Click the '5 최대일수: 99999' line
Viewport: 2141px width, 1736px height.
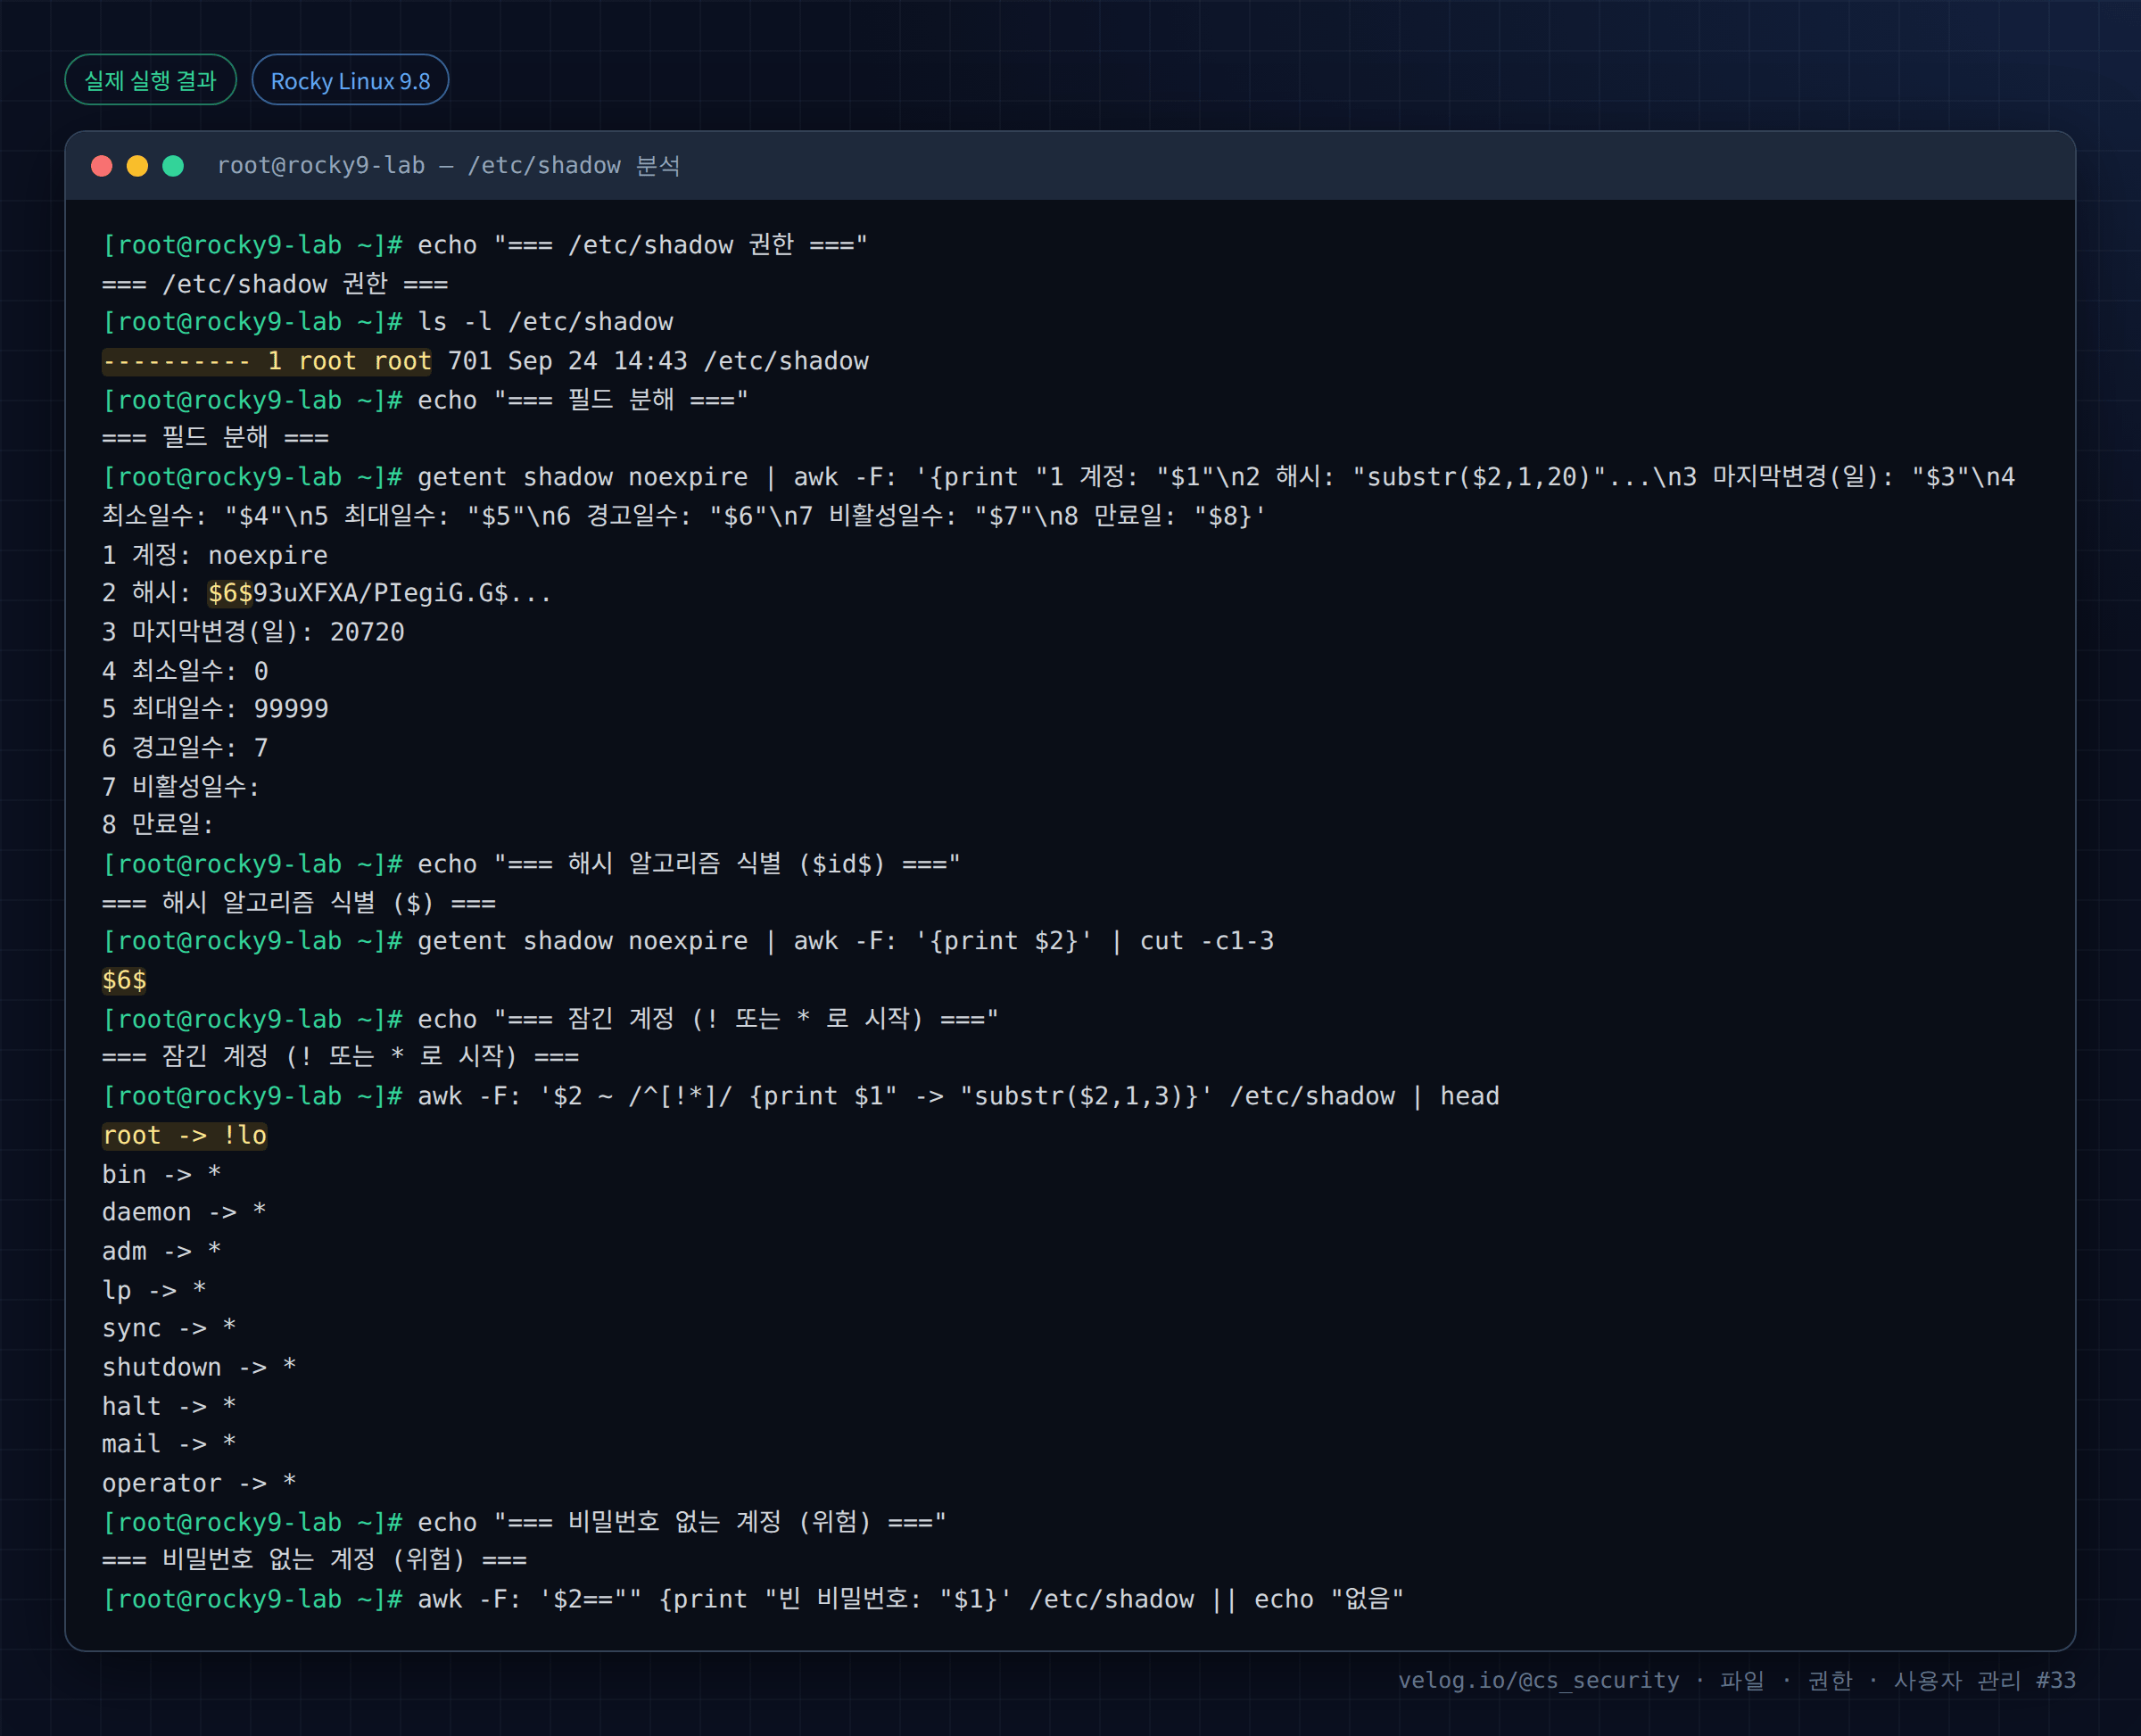click(215, 709)
